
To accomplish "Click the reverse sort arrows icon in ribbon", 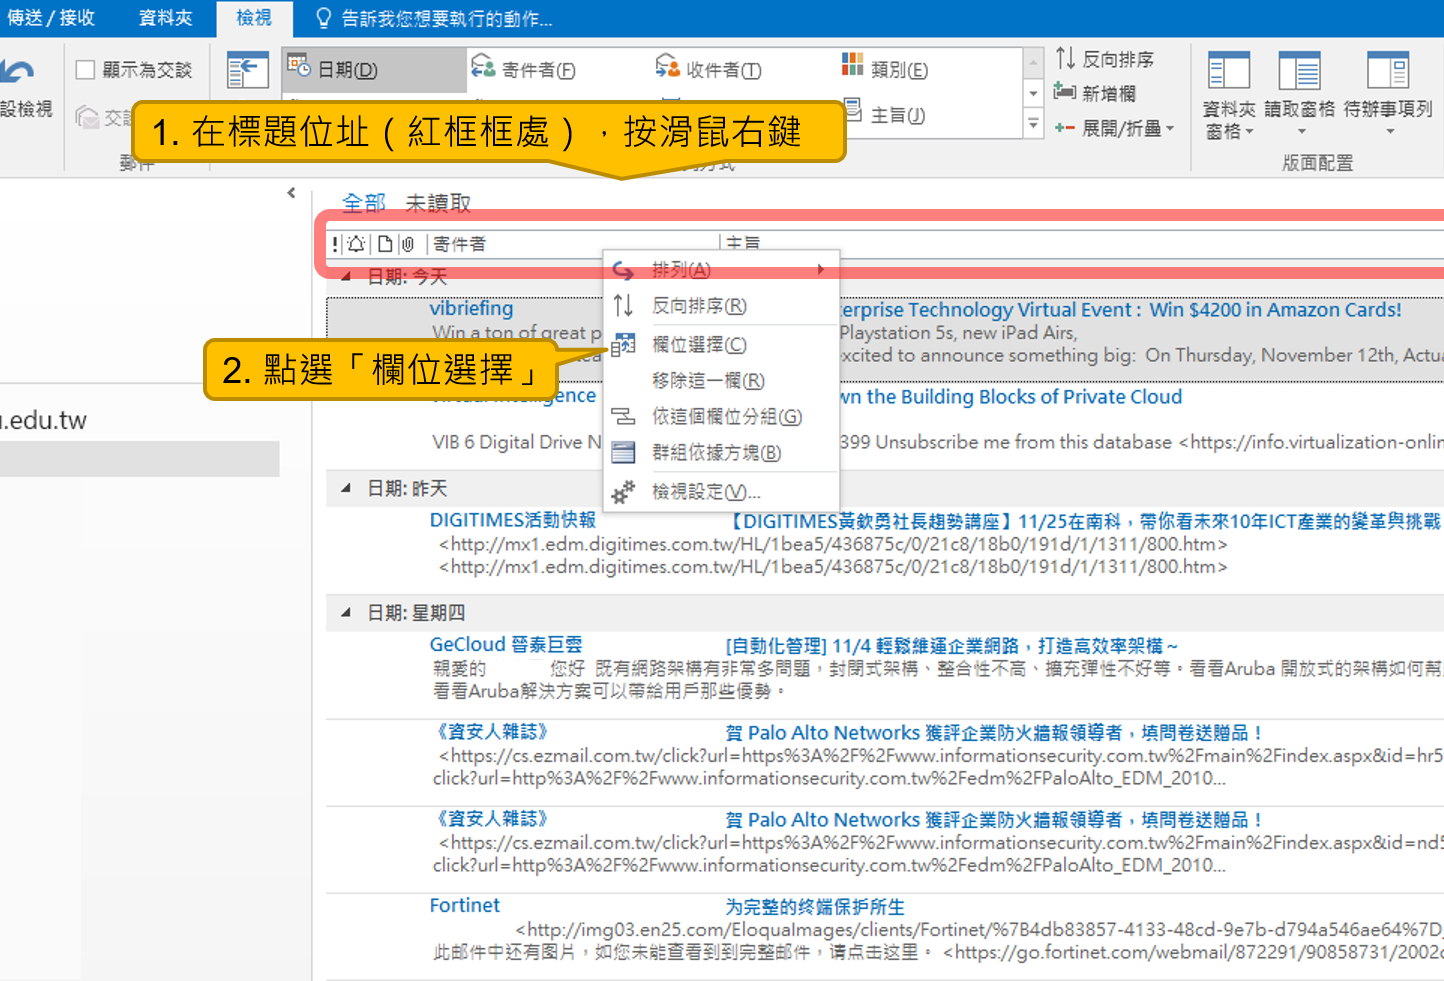I will [1065, 59].
